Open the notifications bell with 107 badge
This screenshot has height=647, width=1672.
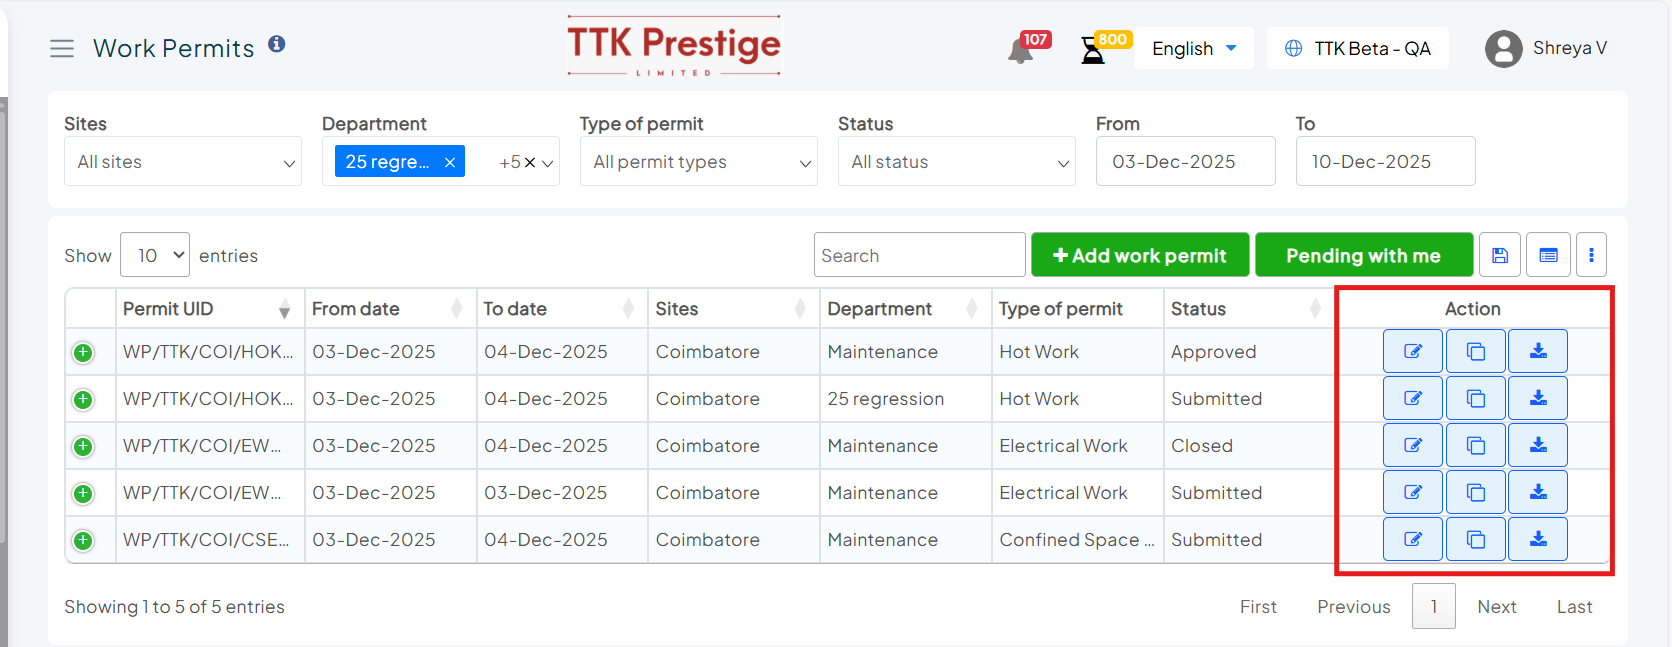tap(1020, 50)
